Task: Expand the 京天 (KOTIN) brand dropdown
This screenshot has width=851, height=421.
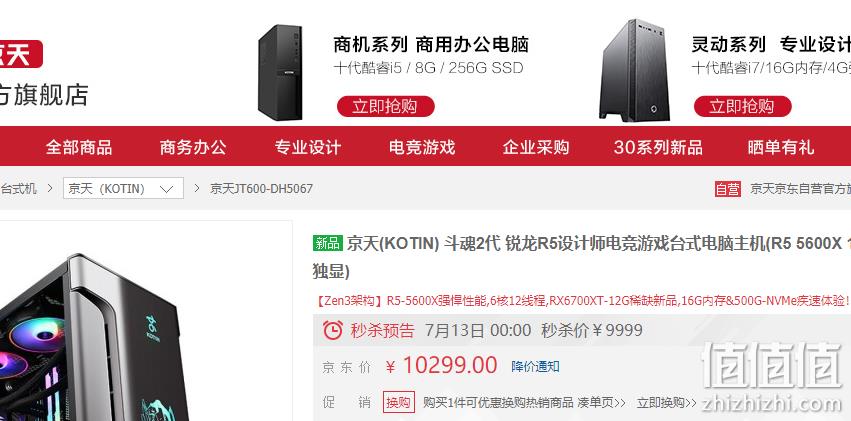Action: pos(123,188)
